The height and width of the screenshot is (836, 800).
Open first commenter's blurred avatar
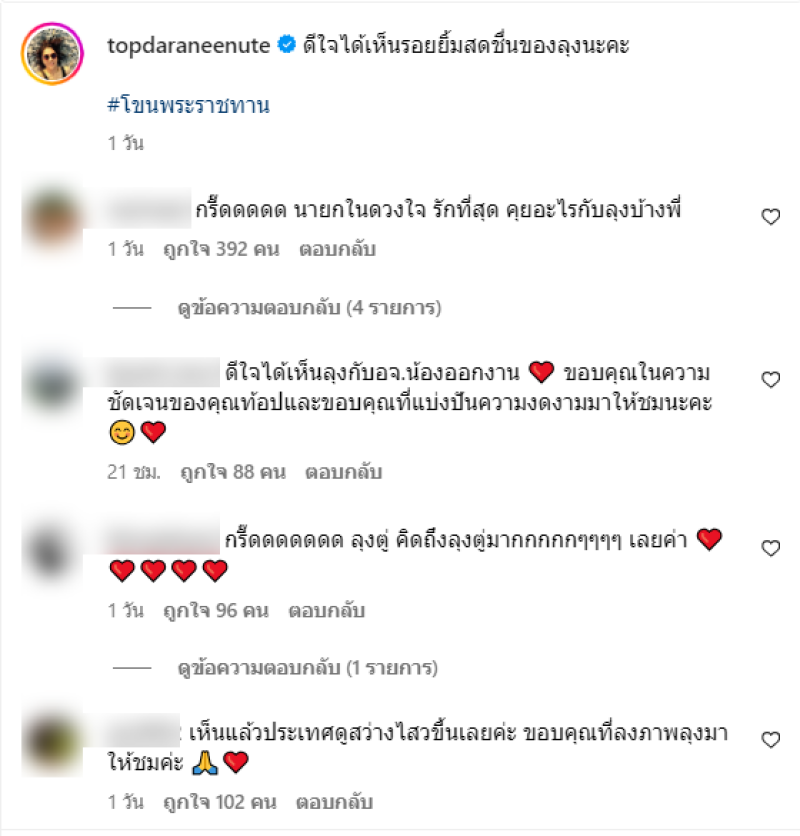point(52,220)
